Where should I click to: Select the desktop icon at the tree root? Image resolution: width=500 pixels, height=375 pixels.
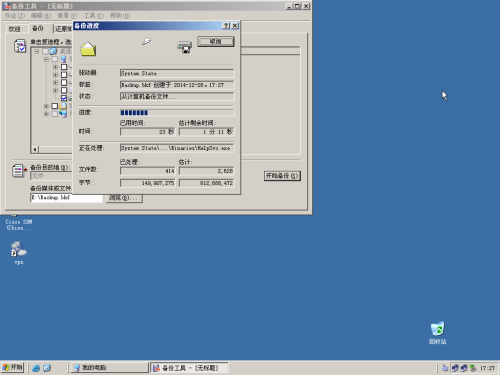(53, 51)
